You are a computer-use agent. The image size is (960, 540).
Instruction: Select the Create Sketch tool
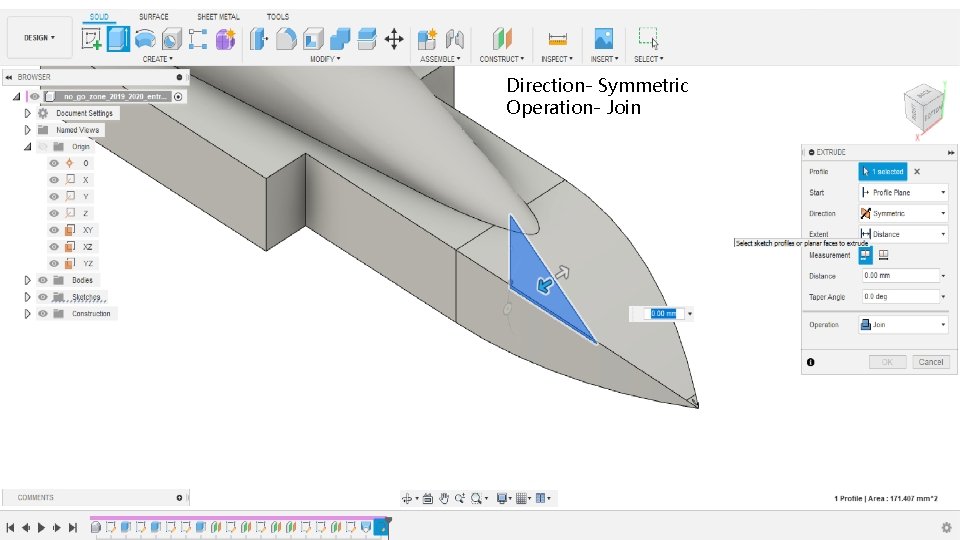click(x=91, y=39)
